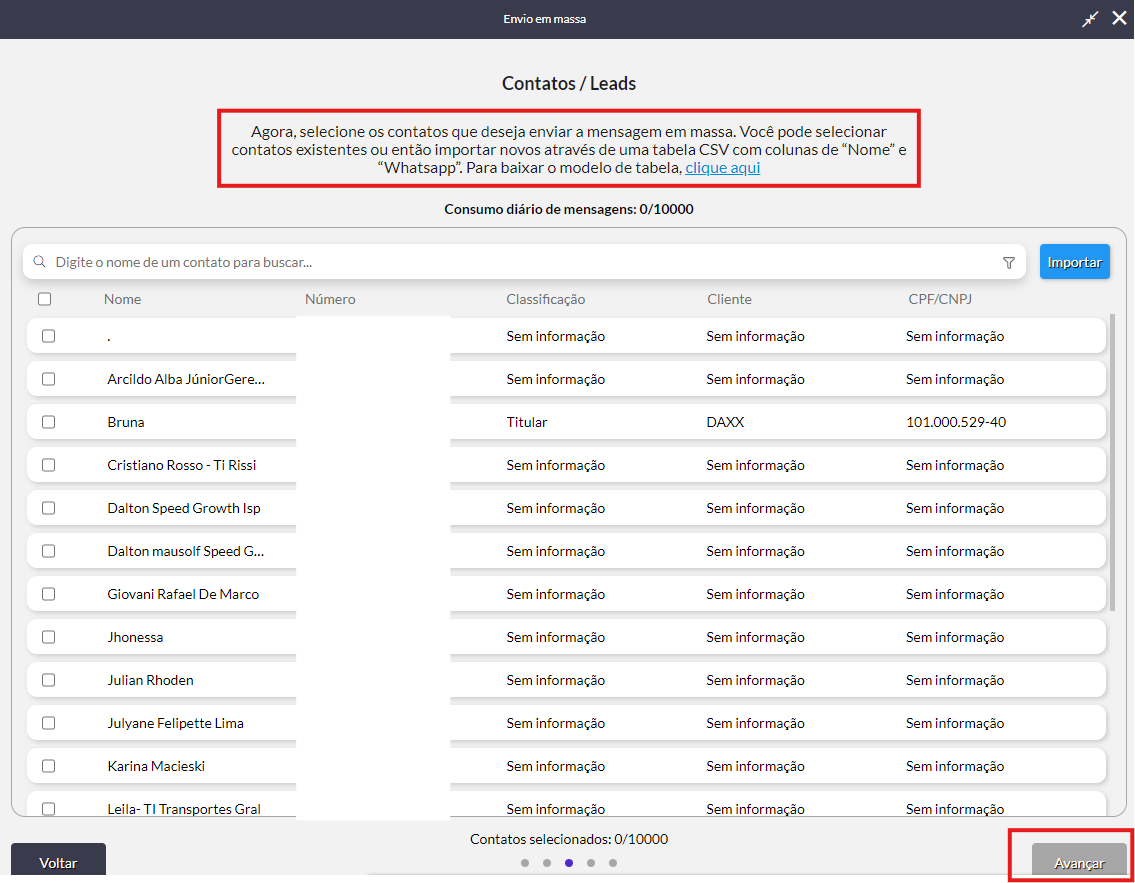Viewport: 1135px width, 883px height.
Task: Tick the Dalton mausolf Speed checkbox
Action: point(48,551)
